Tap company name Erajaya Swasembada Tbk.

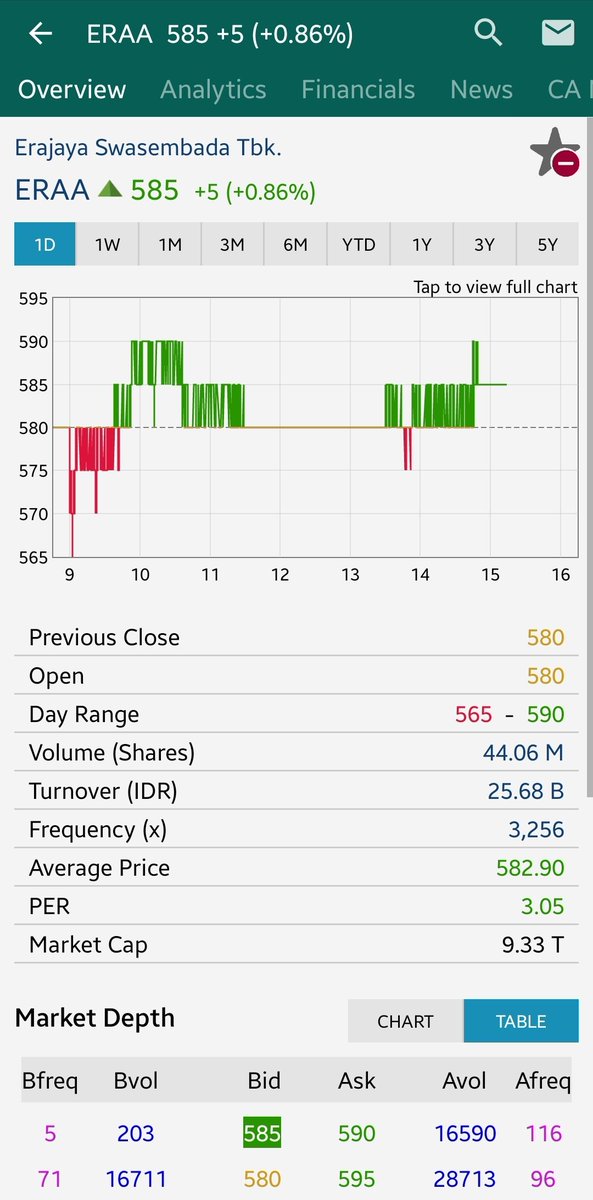click(148, 148)
